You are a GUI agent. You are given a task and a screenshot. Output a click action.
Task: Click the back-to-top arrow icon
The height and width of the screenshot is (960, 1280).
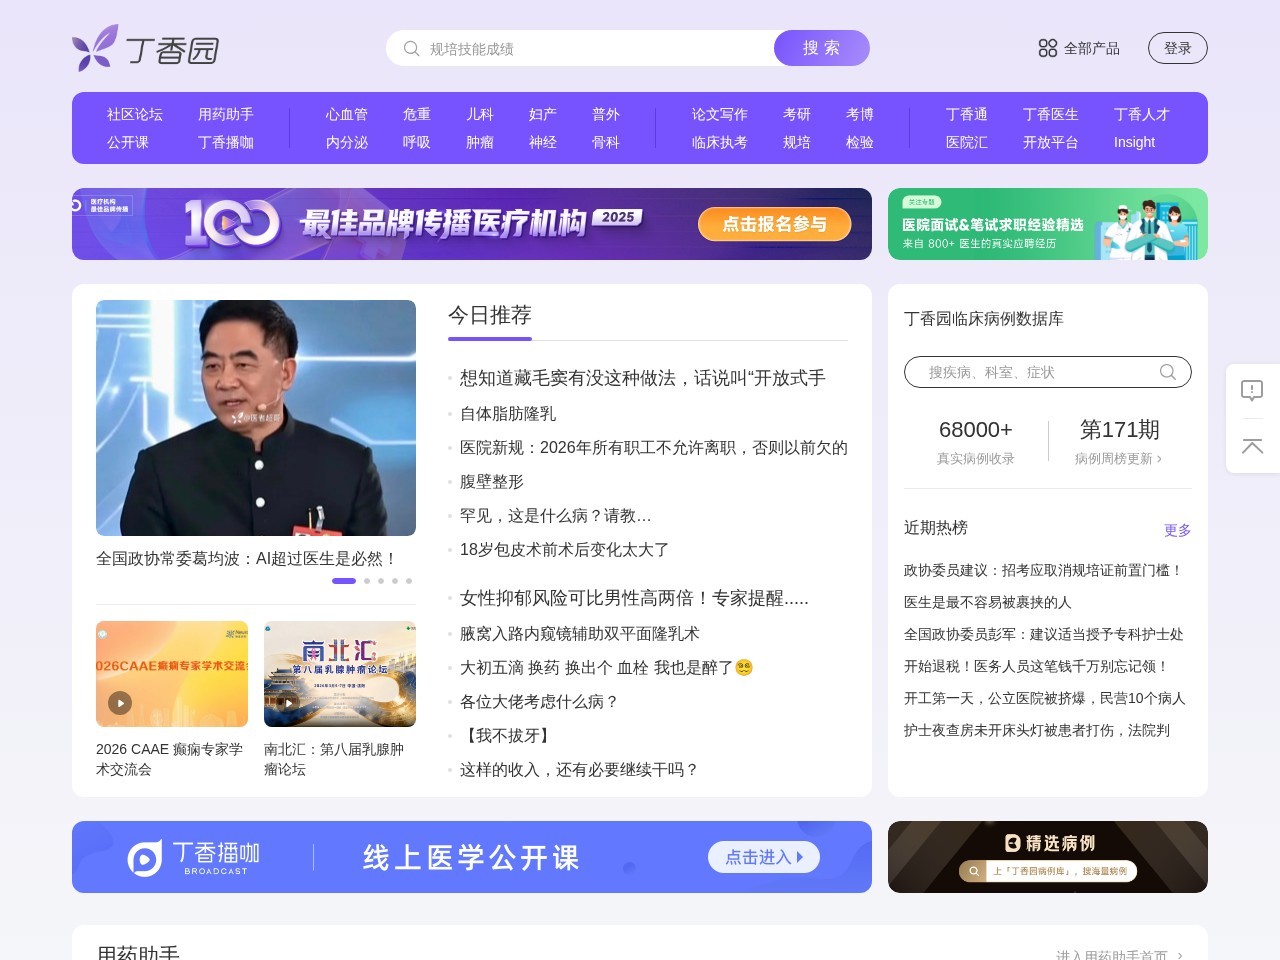tap(1252, 447)
